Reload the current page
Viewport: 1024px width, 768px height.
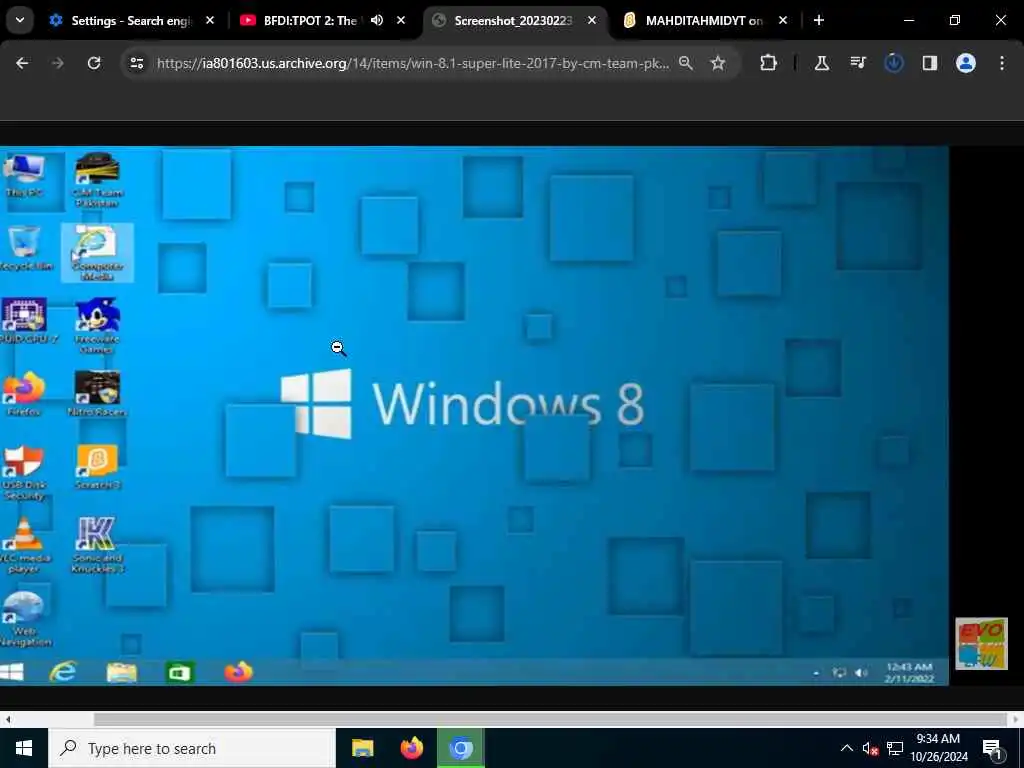point(94,63)
